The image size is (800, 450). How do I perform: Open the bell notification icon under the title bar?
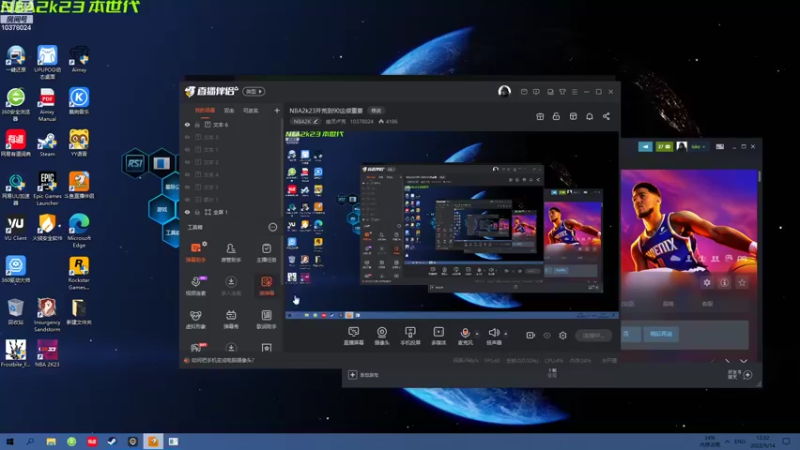589,116
